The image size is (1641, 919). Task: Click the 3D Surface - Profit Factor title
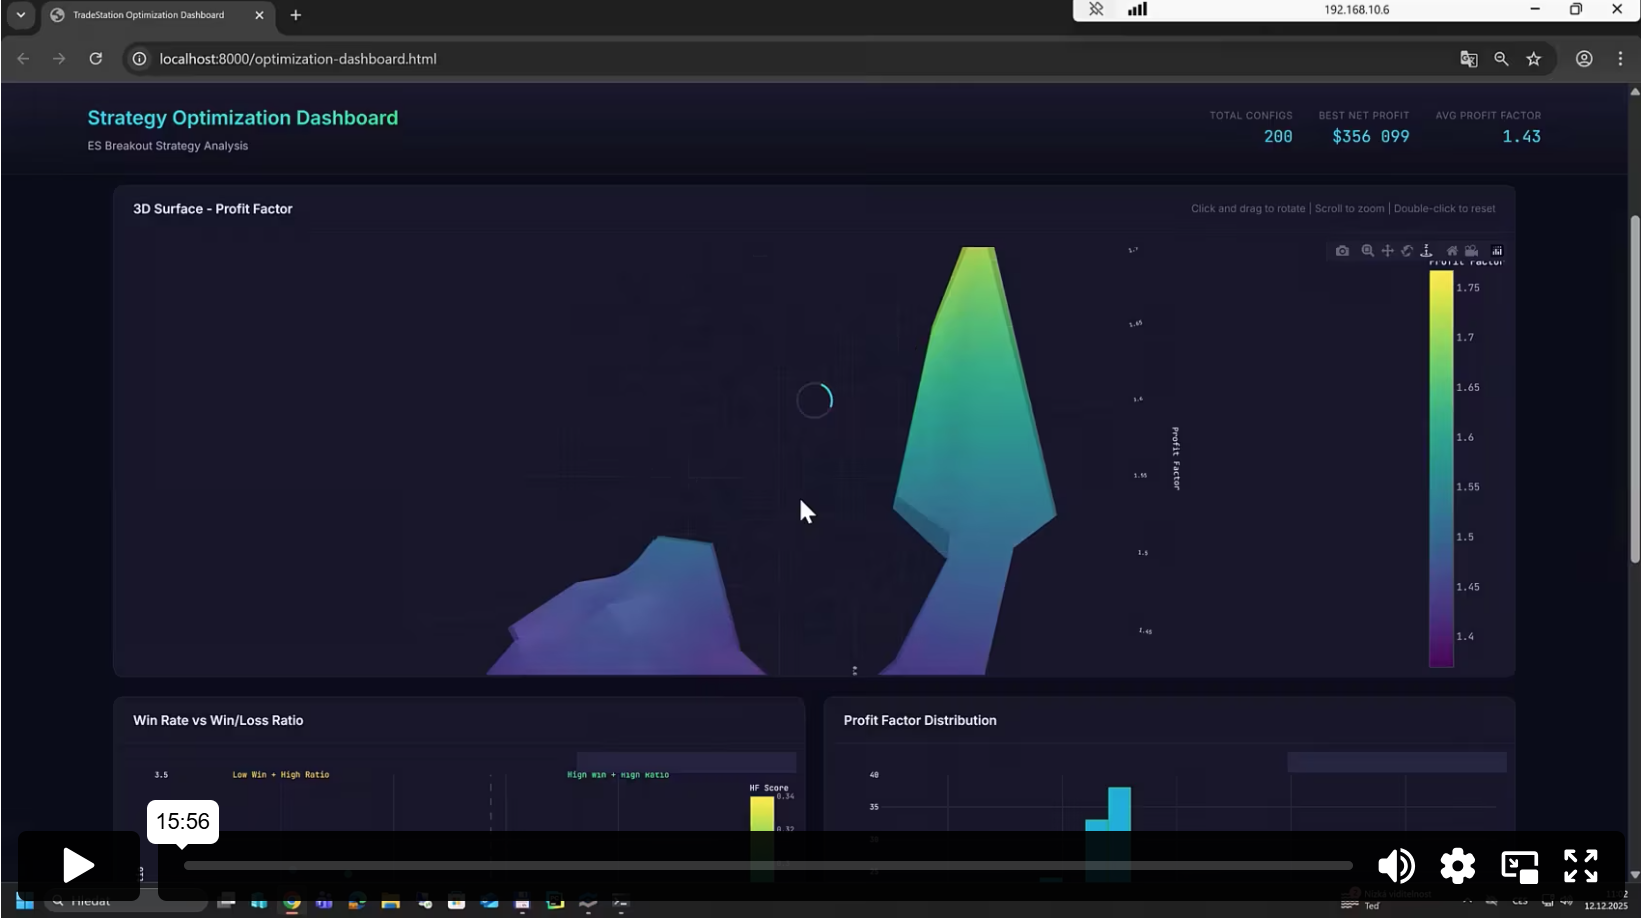click(213, 209)
